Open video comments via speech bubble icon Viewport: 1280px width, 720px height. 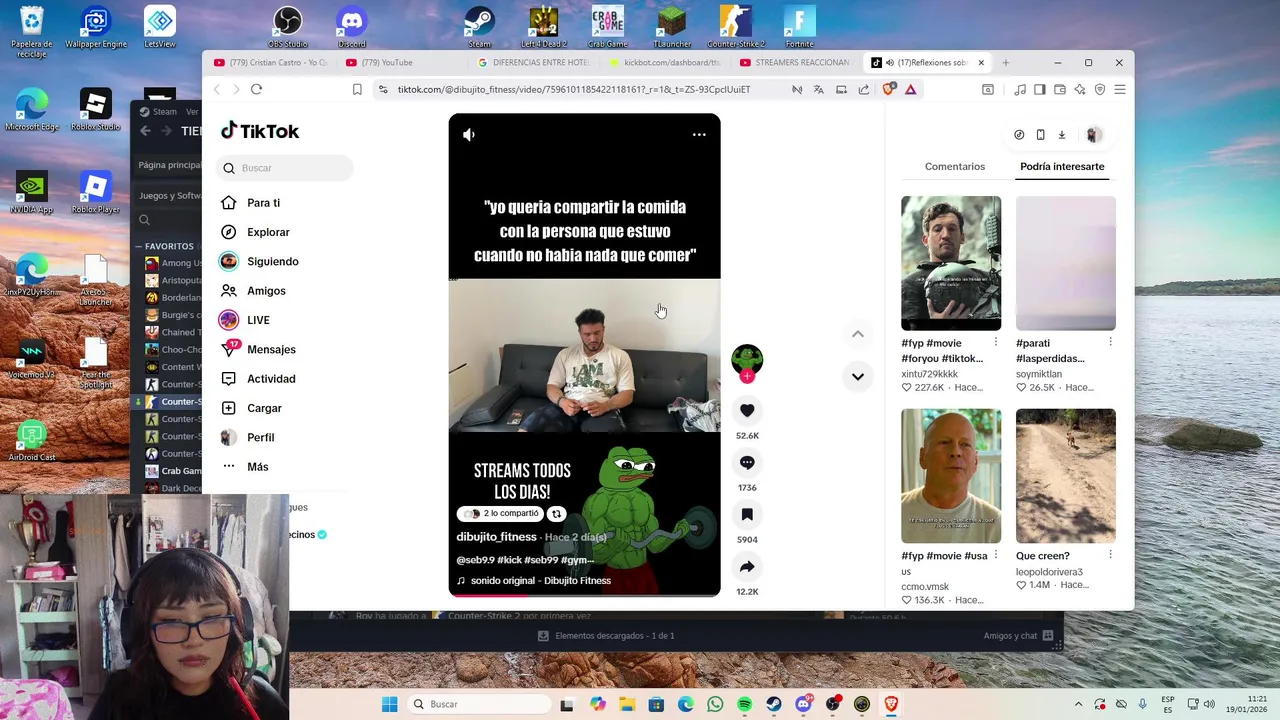(747, 462)
